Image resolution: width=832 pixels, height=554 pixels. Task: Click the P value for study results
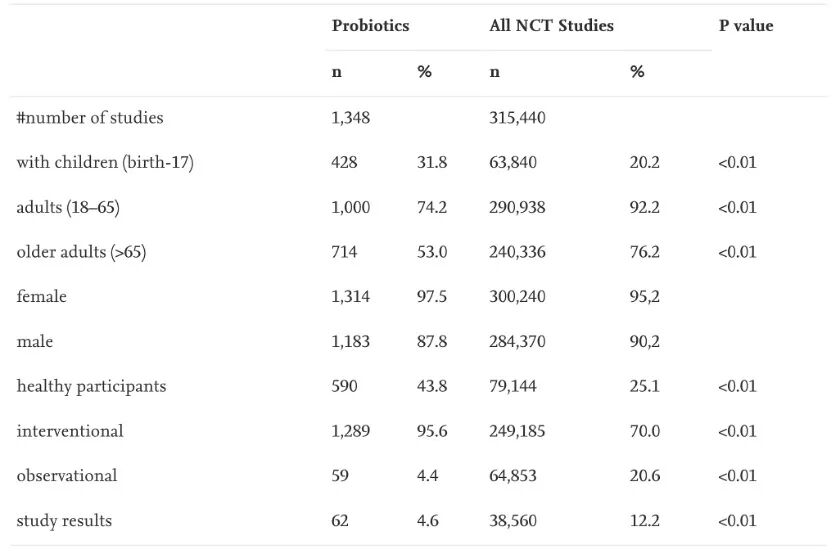point(737,521)
